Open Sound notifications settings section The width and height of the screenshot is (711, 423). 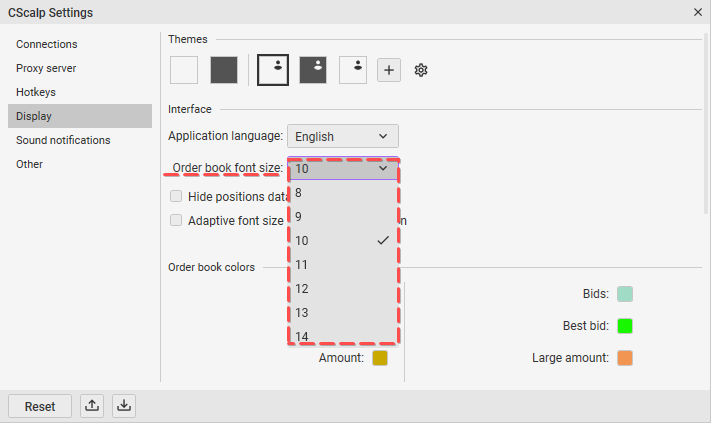click(x=80, y=140)
